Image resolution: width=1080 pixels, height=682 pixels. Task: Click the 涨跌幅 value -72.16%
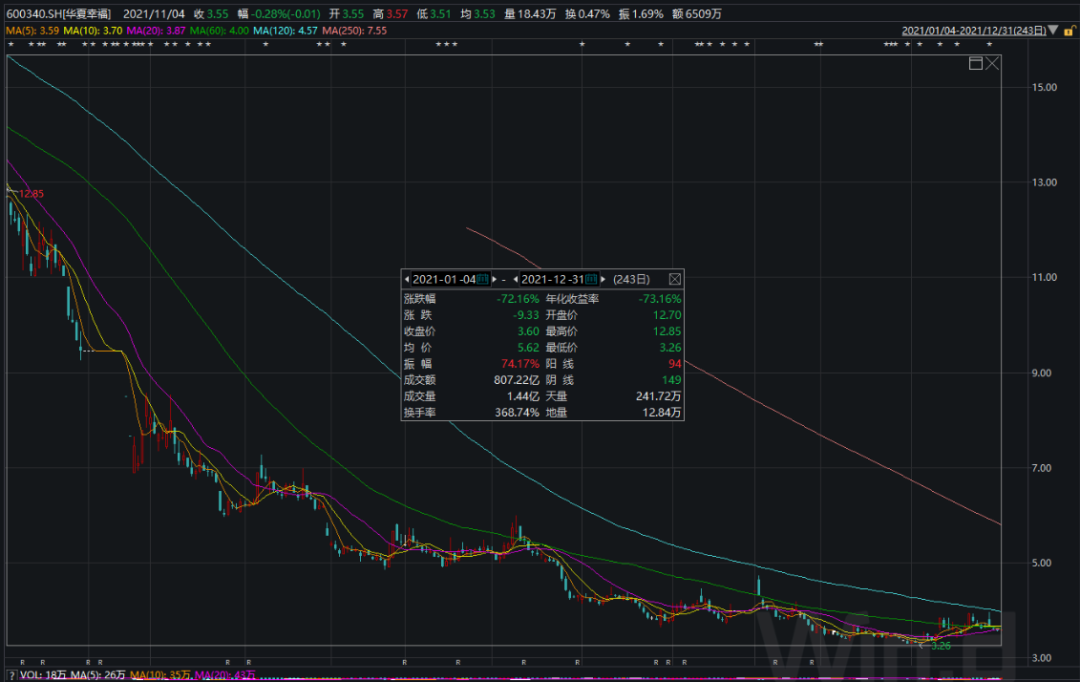coord(518,299)
